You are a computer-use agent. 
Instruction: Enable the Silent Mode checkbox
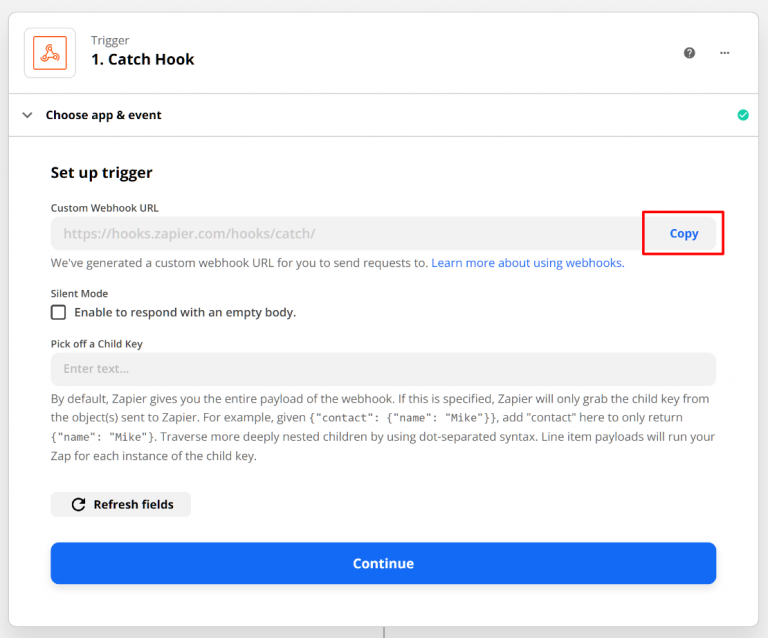59,312
